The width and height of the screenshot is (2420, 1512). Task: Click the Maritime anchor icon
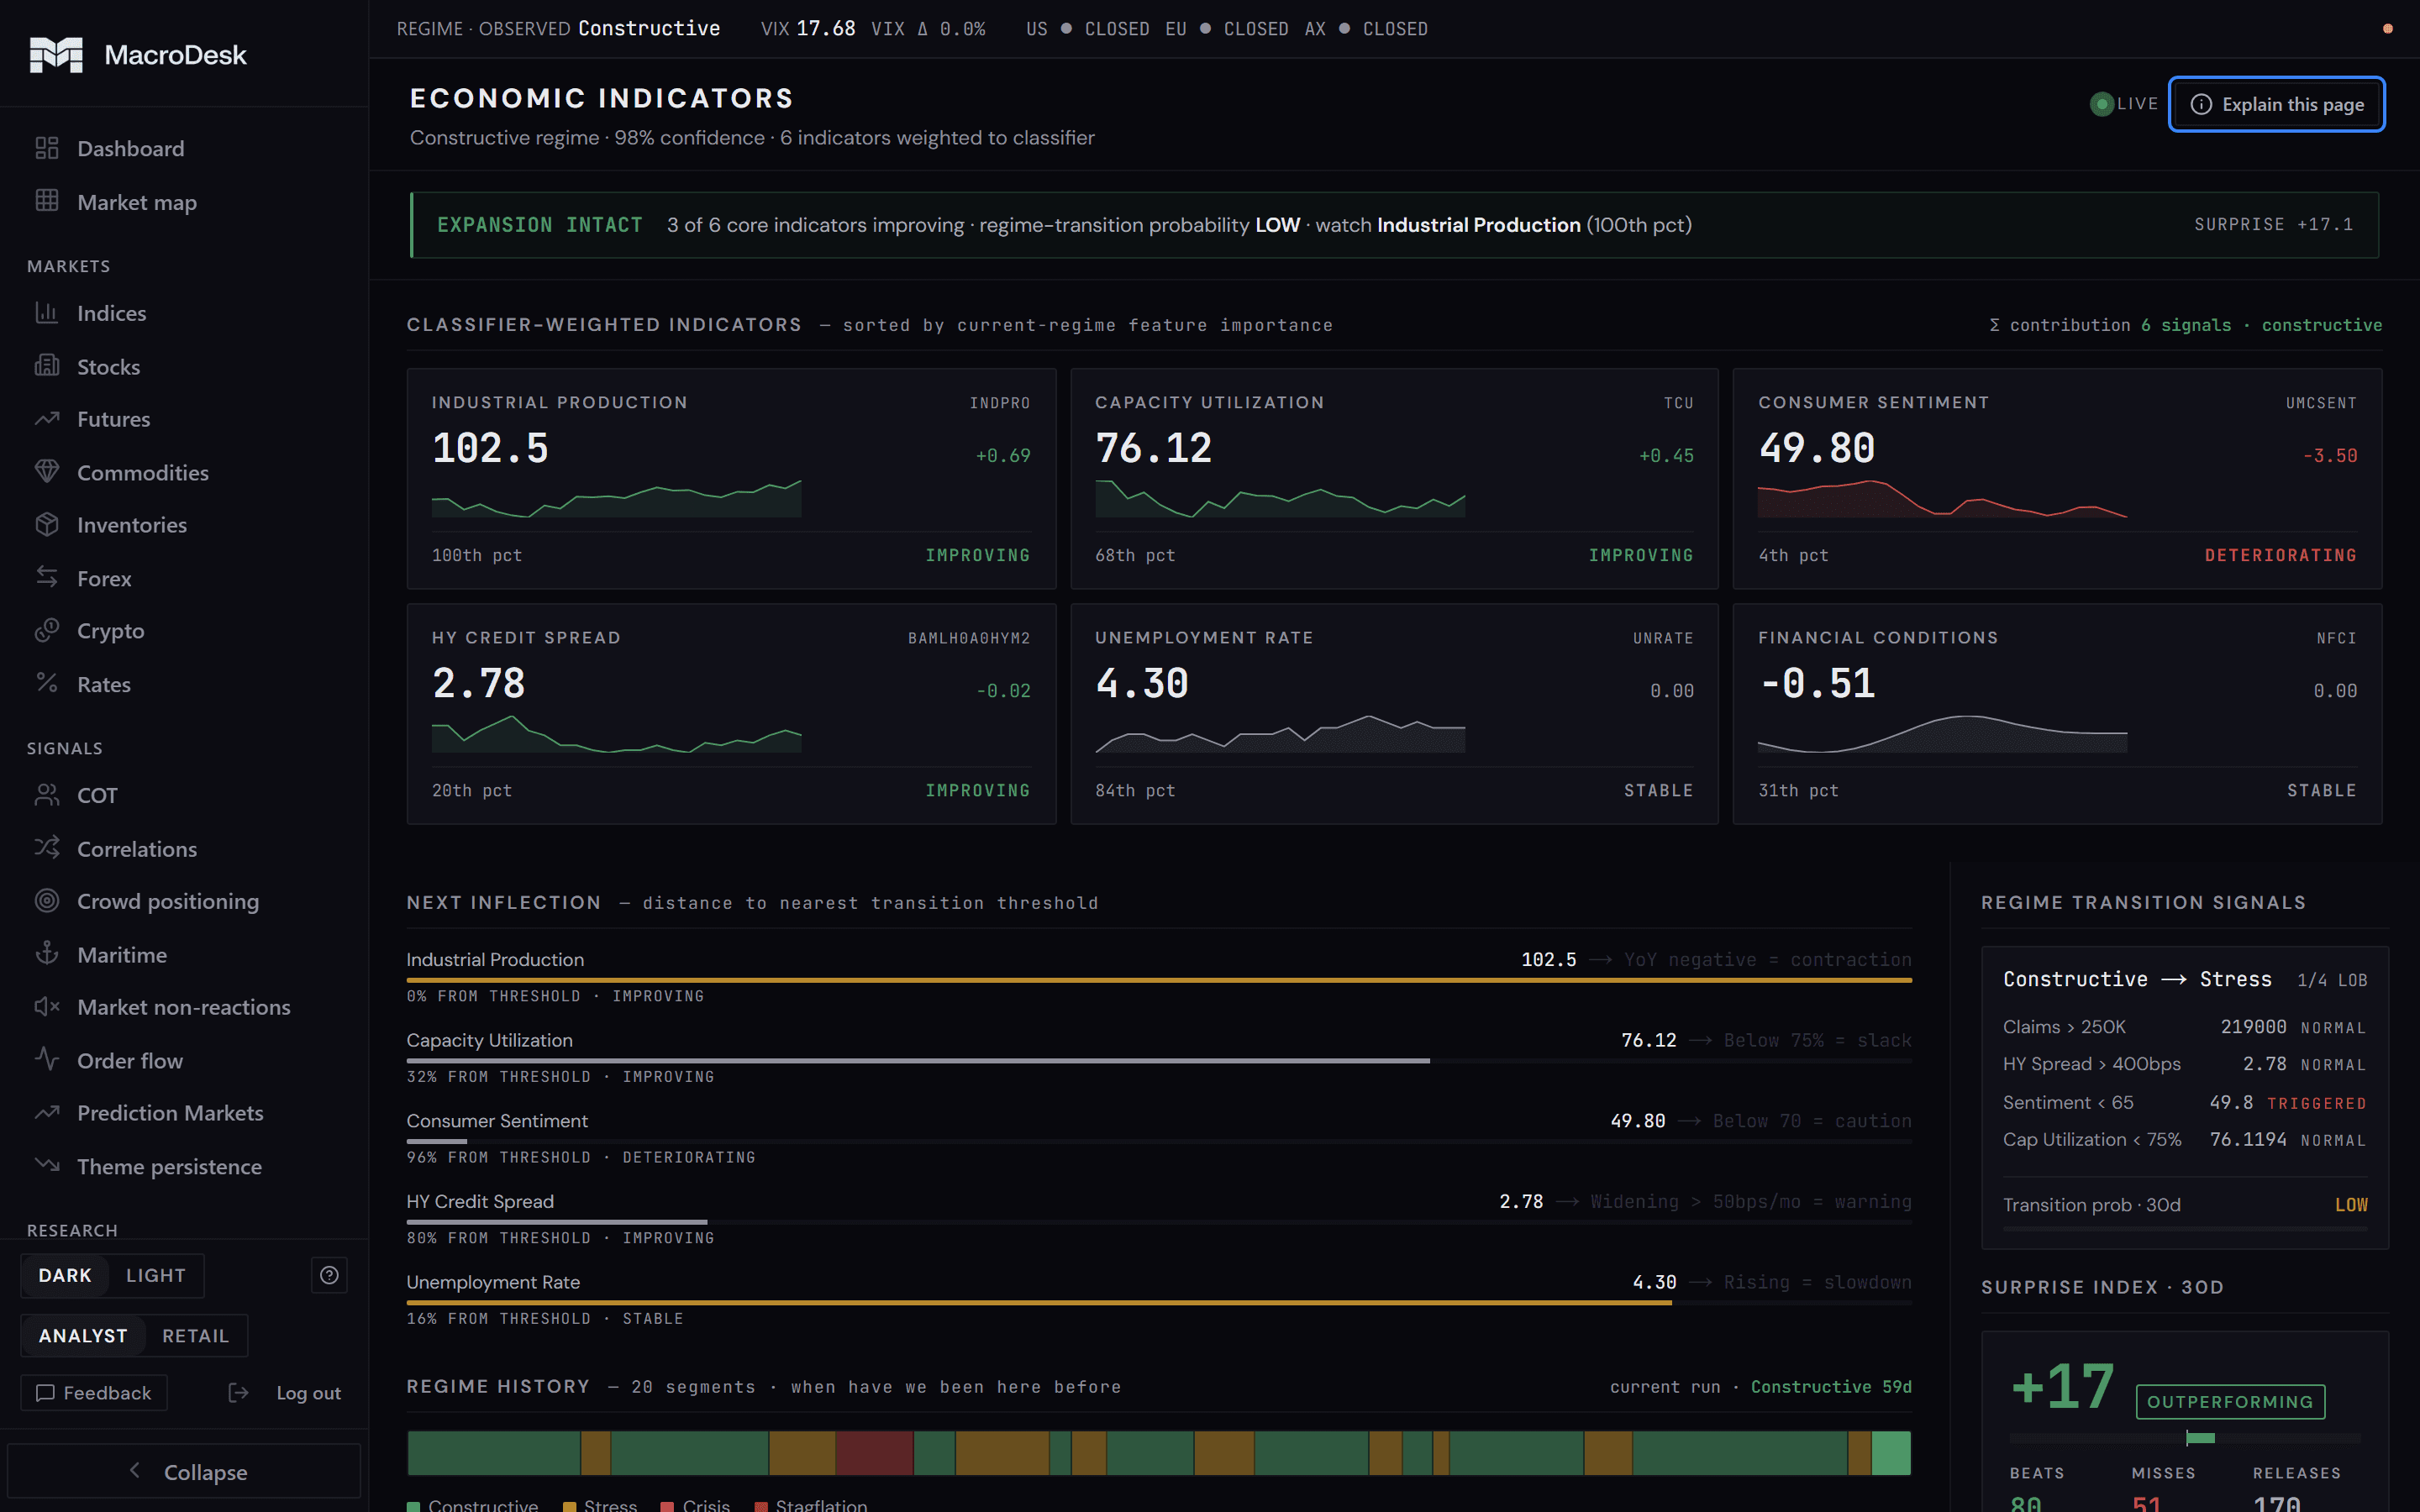coord(47,954)
